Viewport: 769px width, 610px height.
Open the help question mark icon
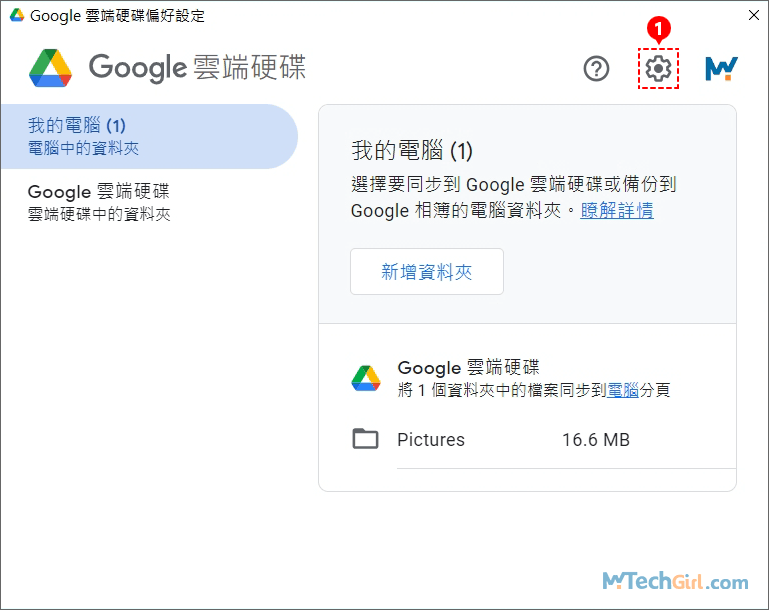(x=596, y=69)
